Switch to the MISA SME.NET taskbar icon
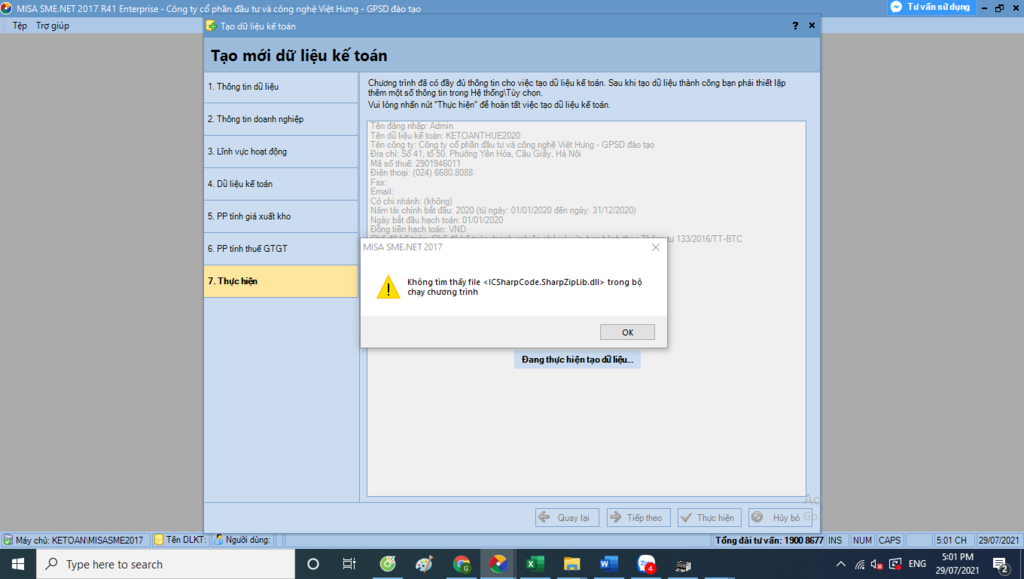 click(498, 564)
